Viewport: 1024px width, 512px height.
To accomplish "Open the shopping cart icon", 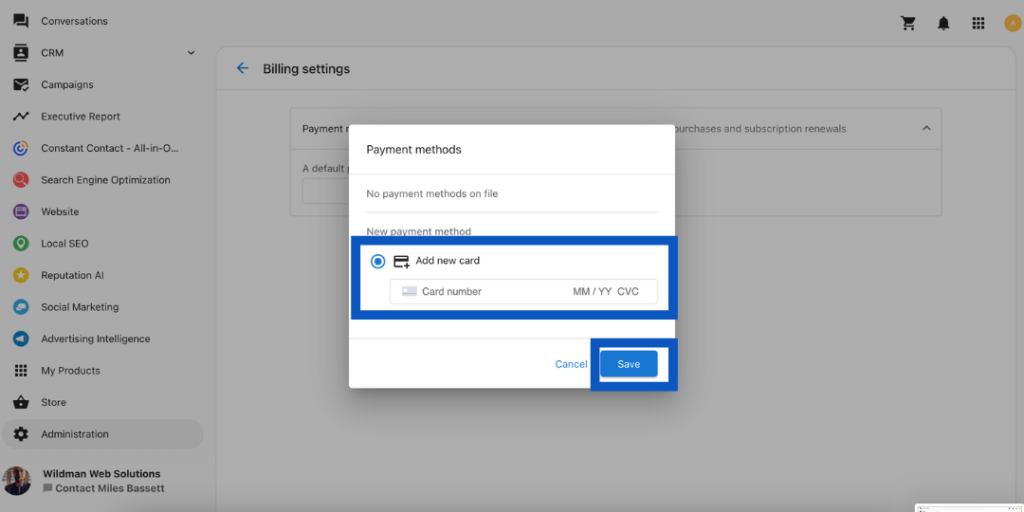I will click(x=908, y=22).
